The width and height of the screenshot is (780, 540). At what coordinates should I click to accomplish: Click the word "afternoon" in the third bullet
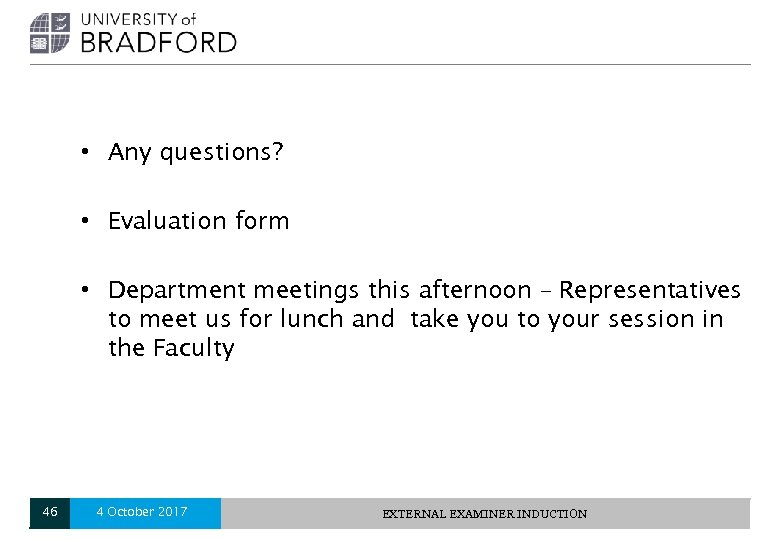pos(474,290)
